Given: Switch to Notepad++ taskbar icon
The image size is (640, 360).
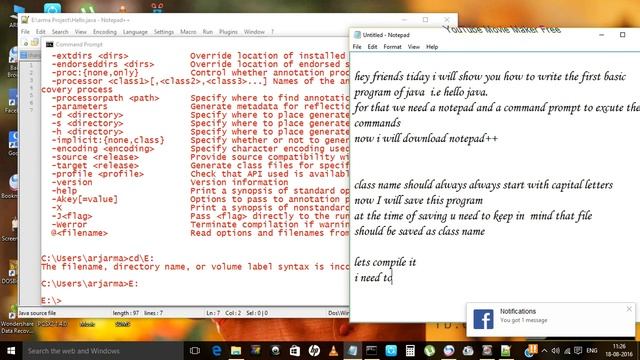Looking at the screenshot, I should click(x=506, y=351).
